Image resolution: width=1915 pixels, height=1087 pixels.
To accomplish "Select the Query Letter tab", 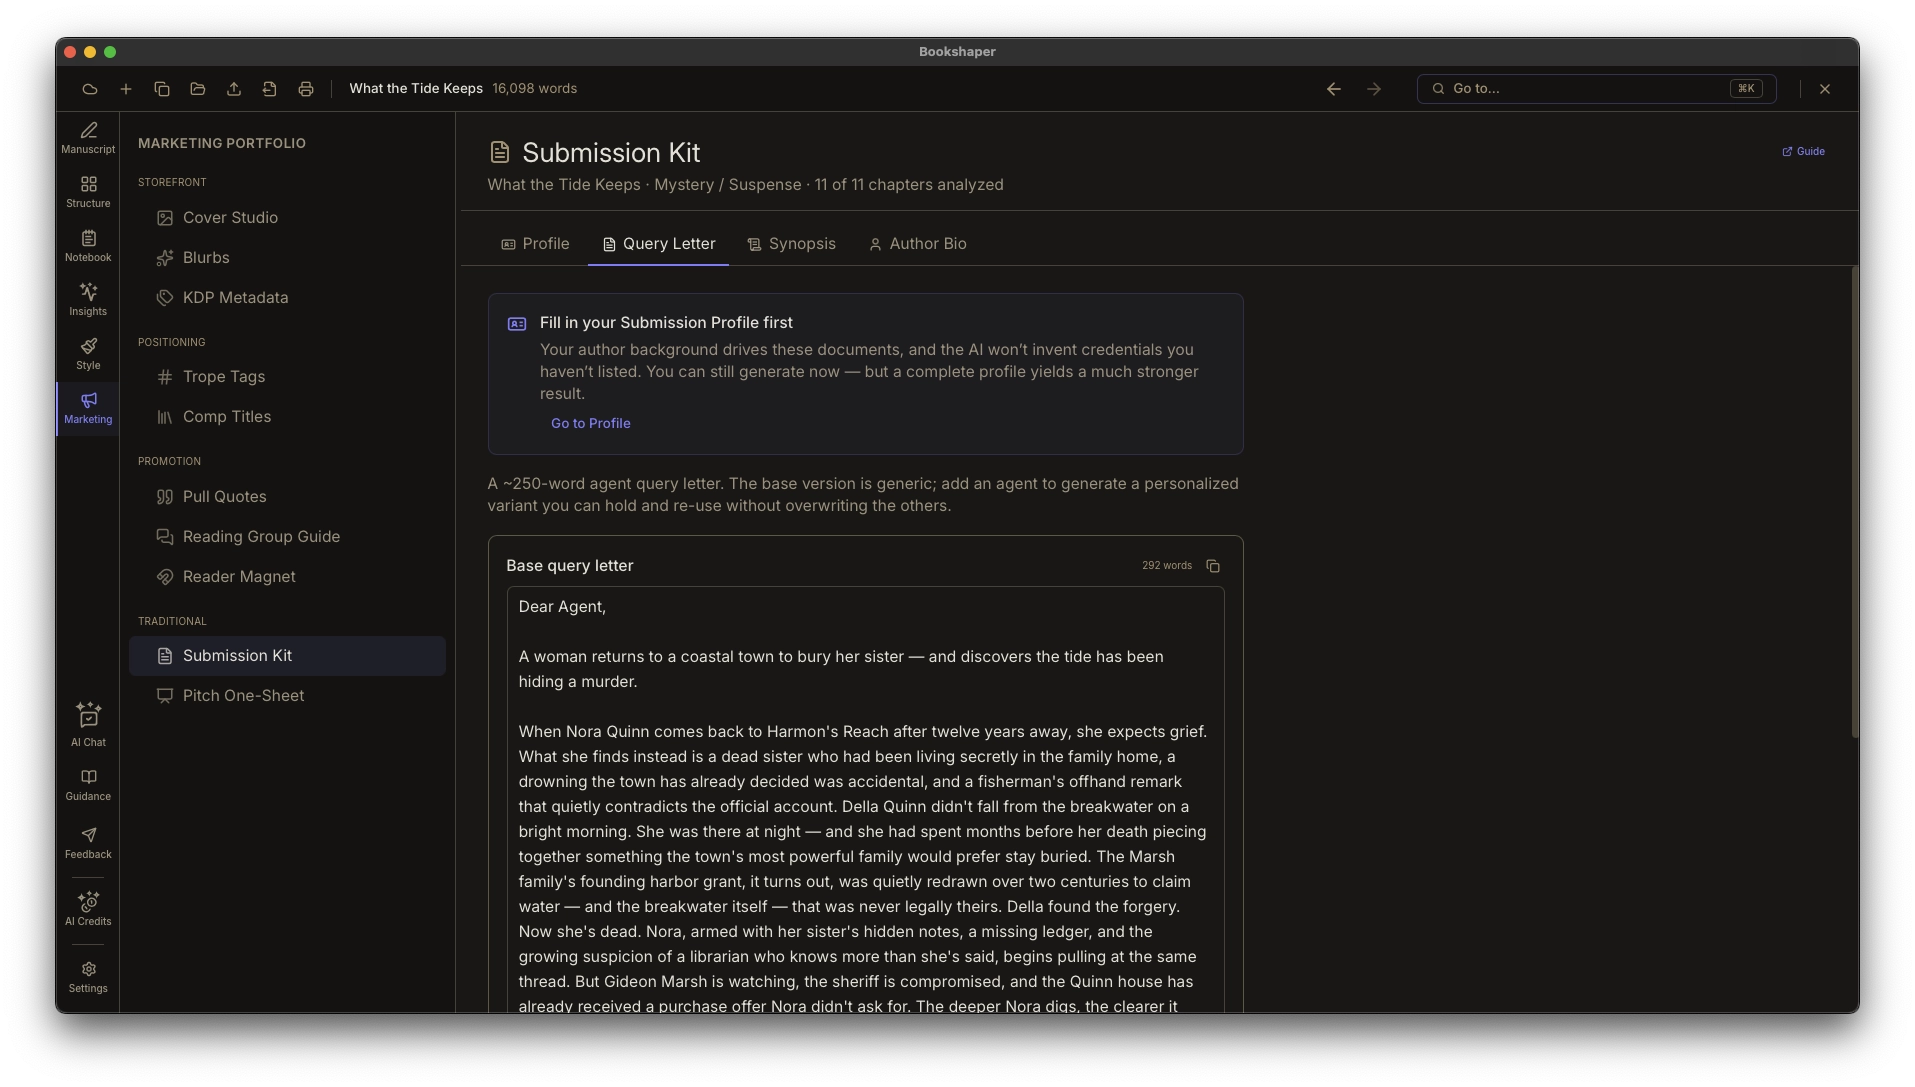I will pos(658,244).
